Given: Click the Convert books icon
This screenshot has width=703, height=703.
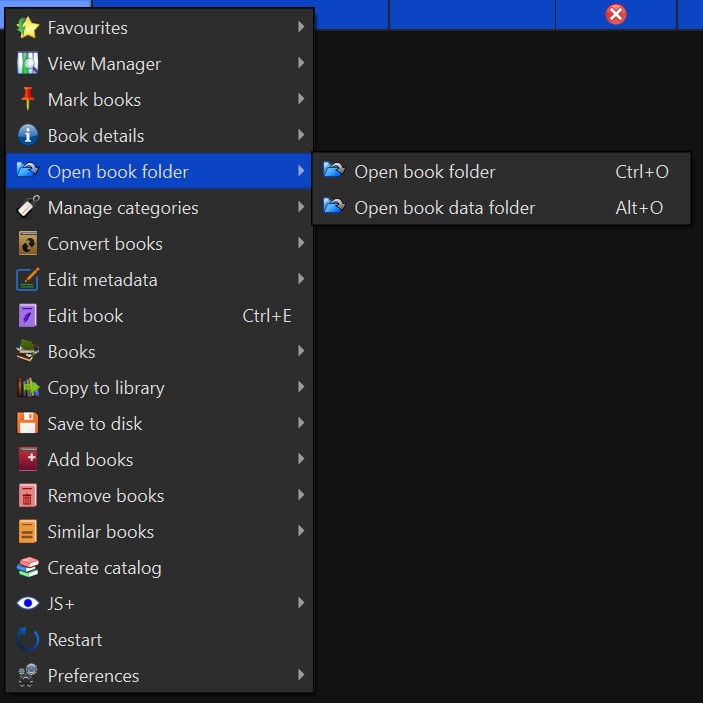Looking at the screenshot, I should tap(28, 244).
